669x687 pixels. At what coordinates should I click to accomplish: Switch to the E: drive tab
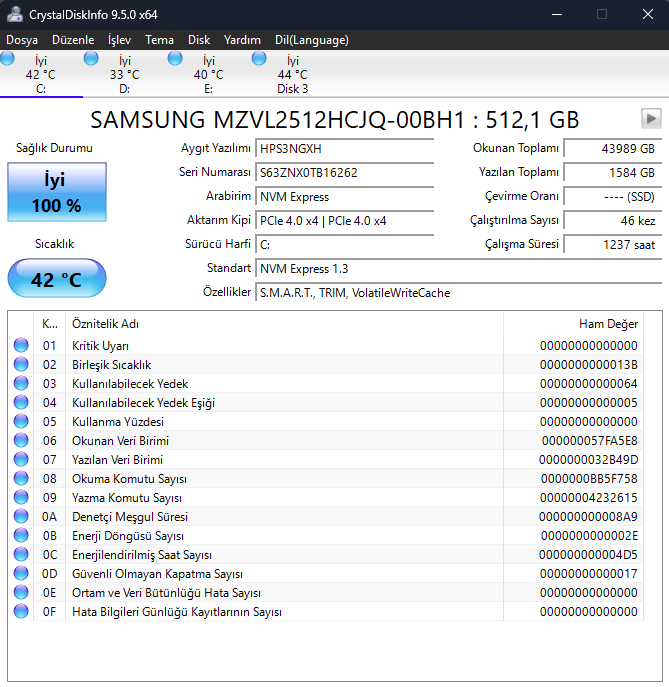[x=208, y=75]
